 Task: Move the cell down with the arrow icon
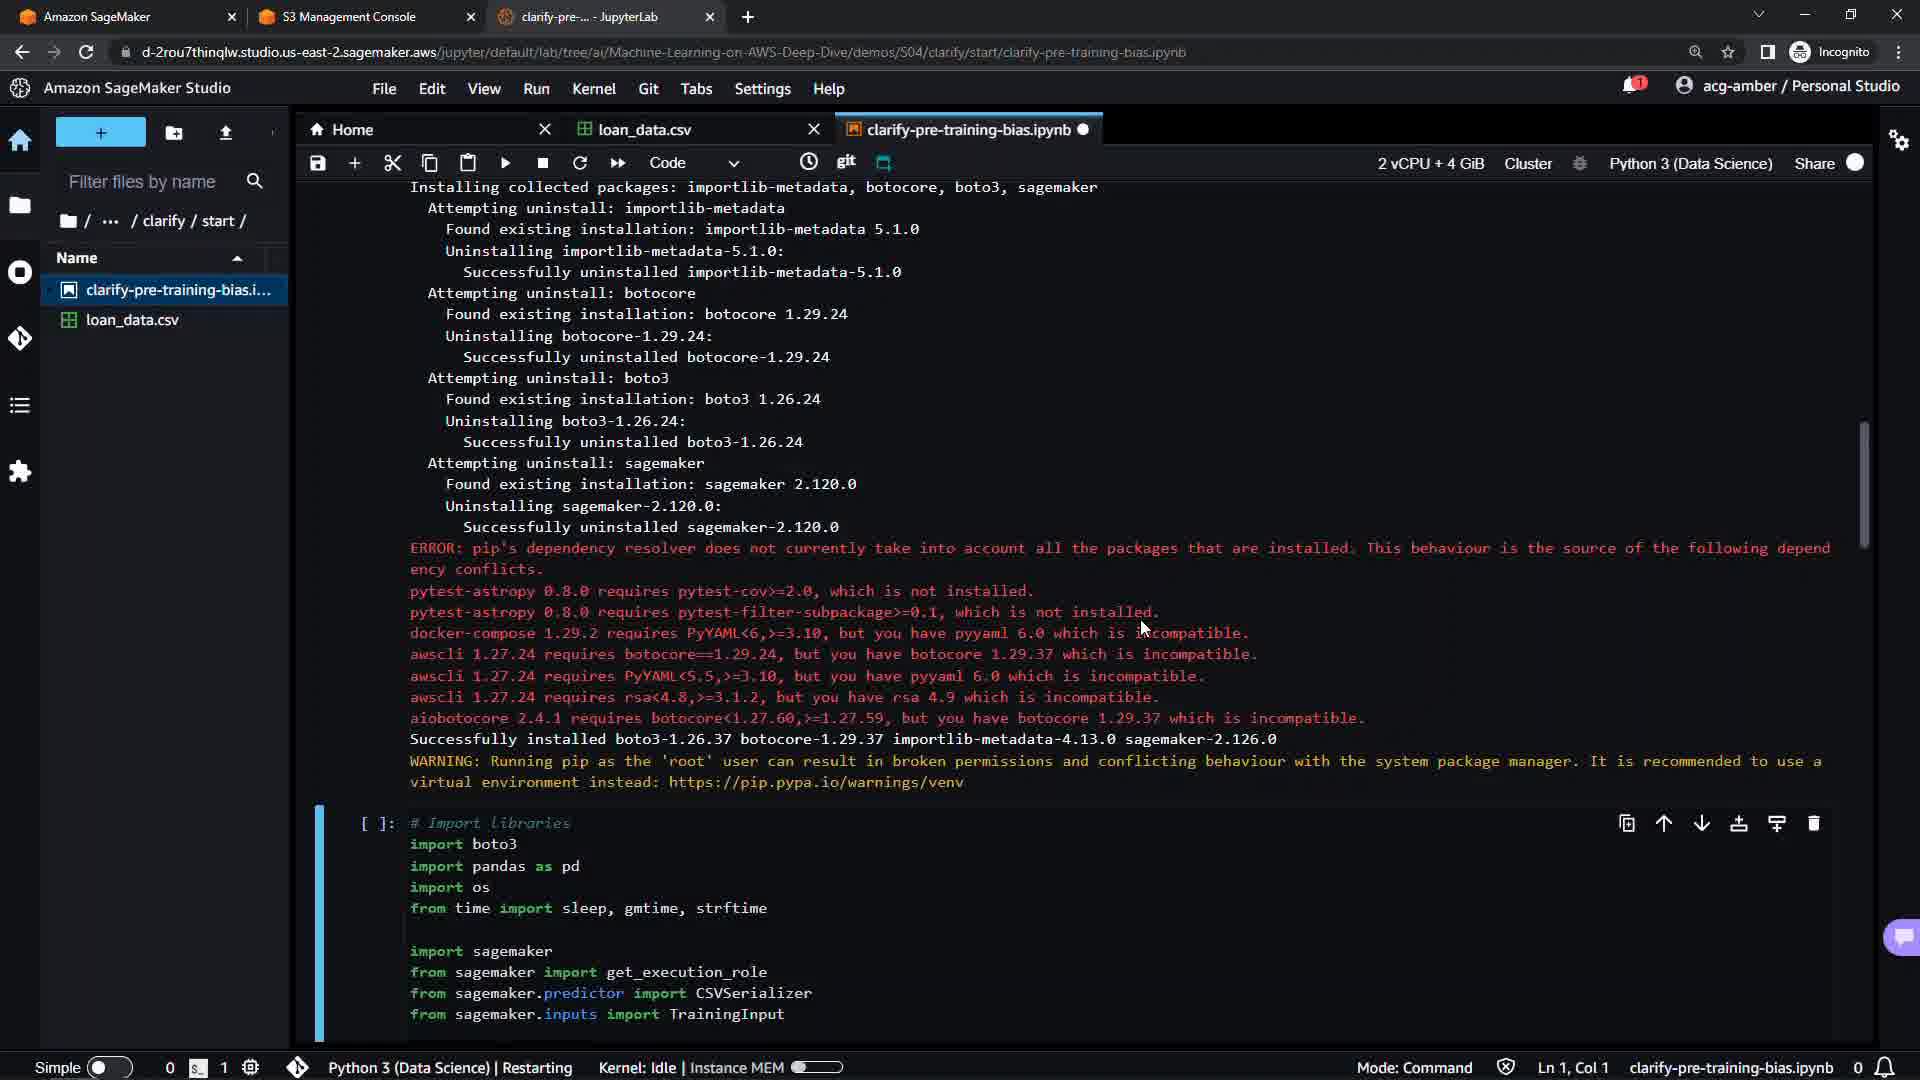(1701, 823)
